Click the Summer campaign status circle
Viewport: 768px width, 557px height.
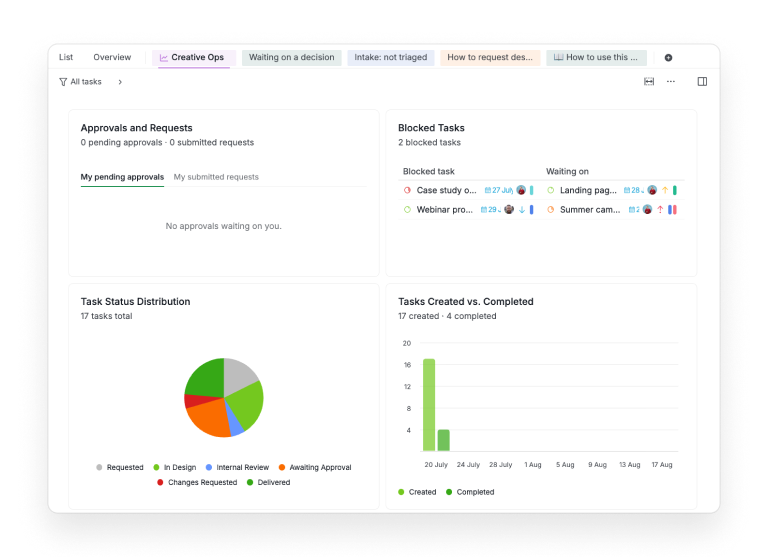pyautogui.click(x=551, y=210)
